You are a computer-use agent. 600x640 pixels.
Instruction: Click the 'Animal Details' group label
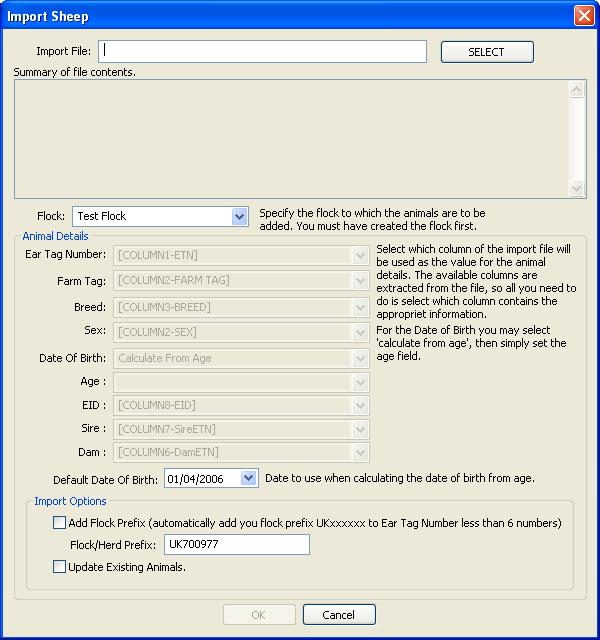click(55, 236)
